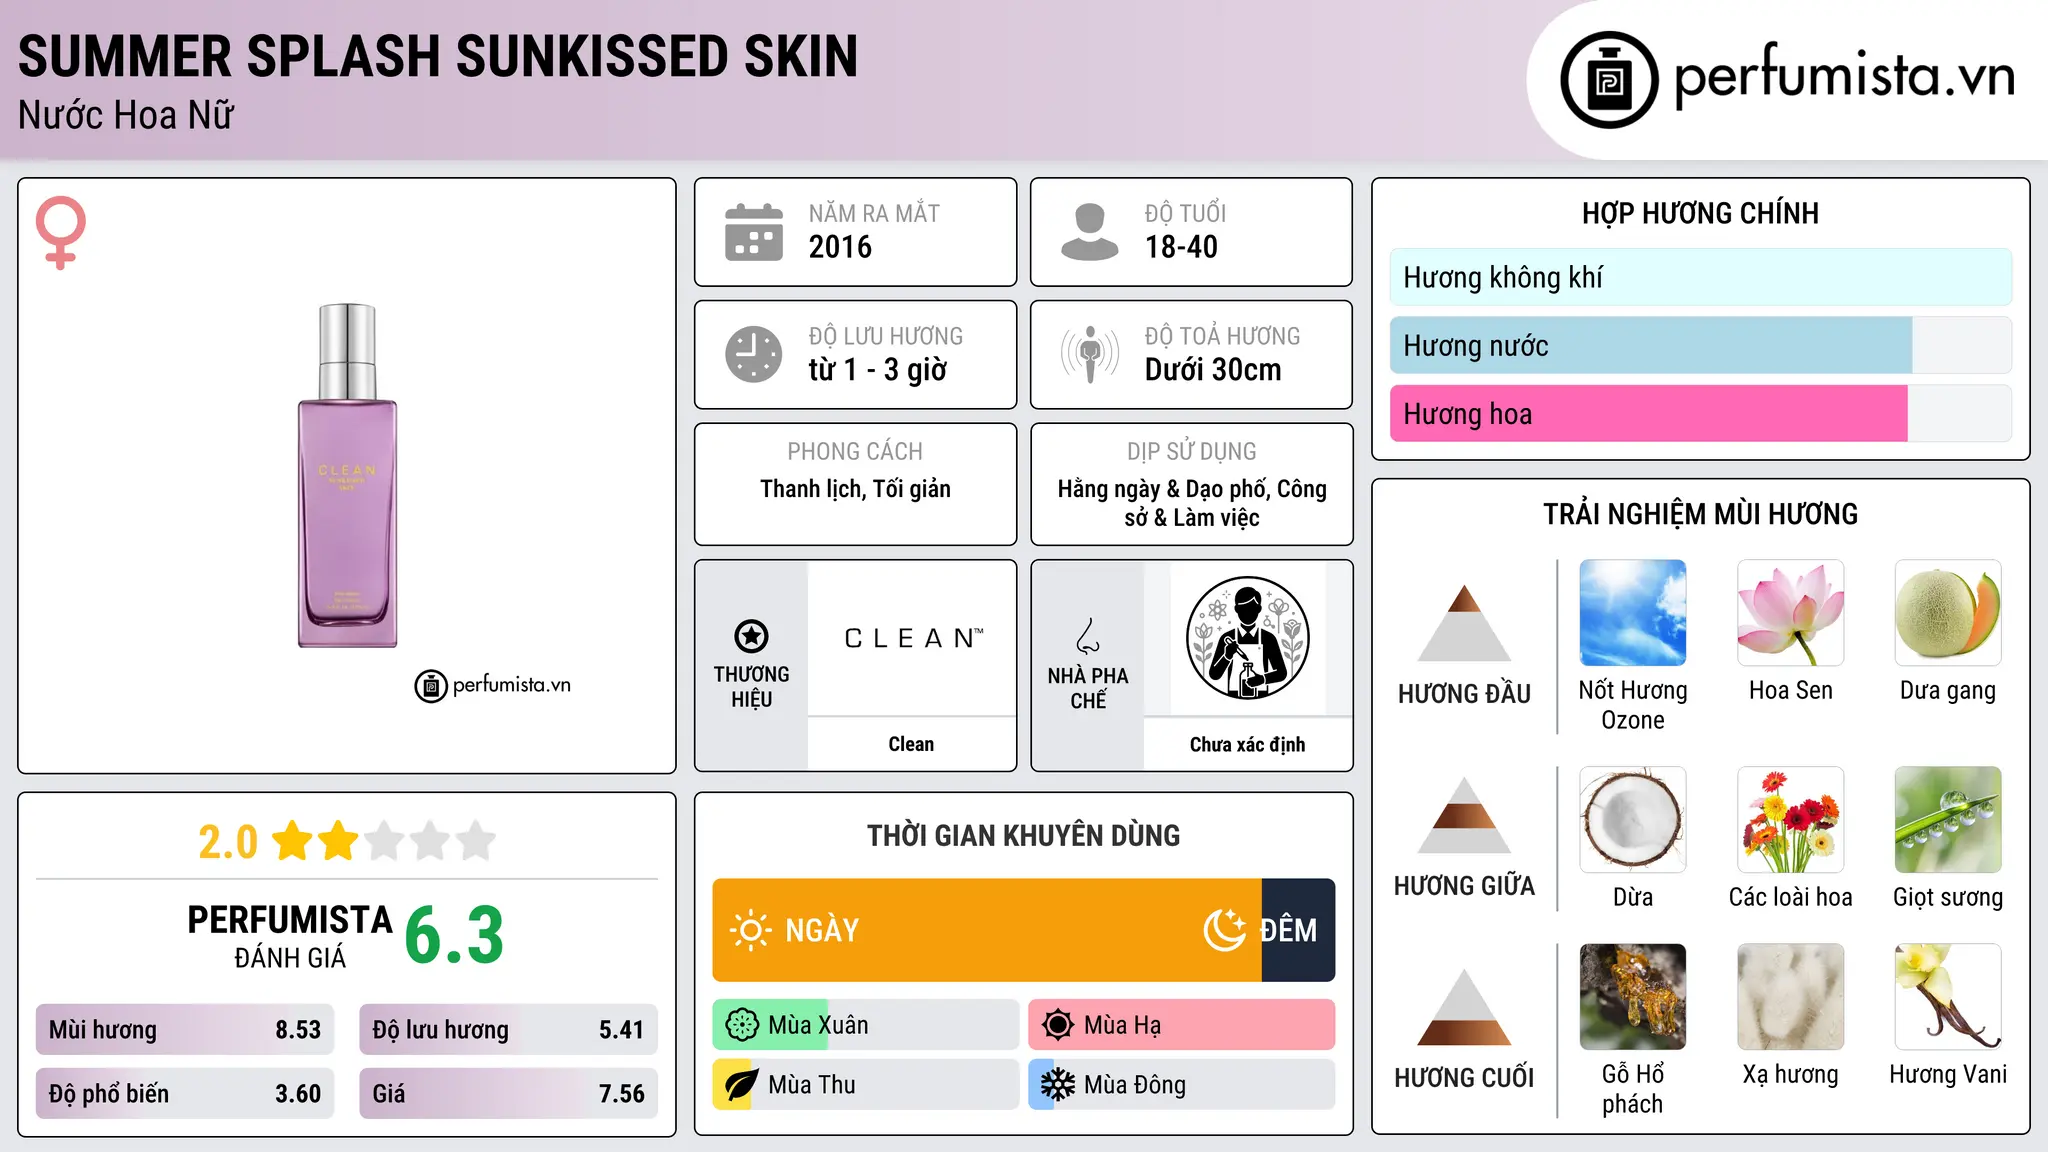Click the sillage icon beside Độ toả hương
Image resolution: width=2048 pixels, height=1152 pixels.
[x=1090, y=354]
